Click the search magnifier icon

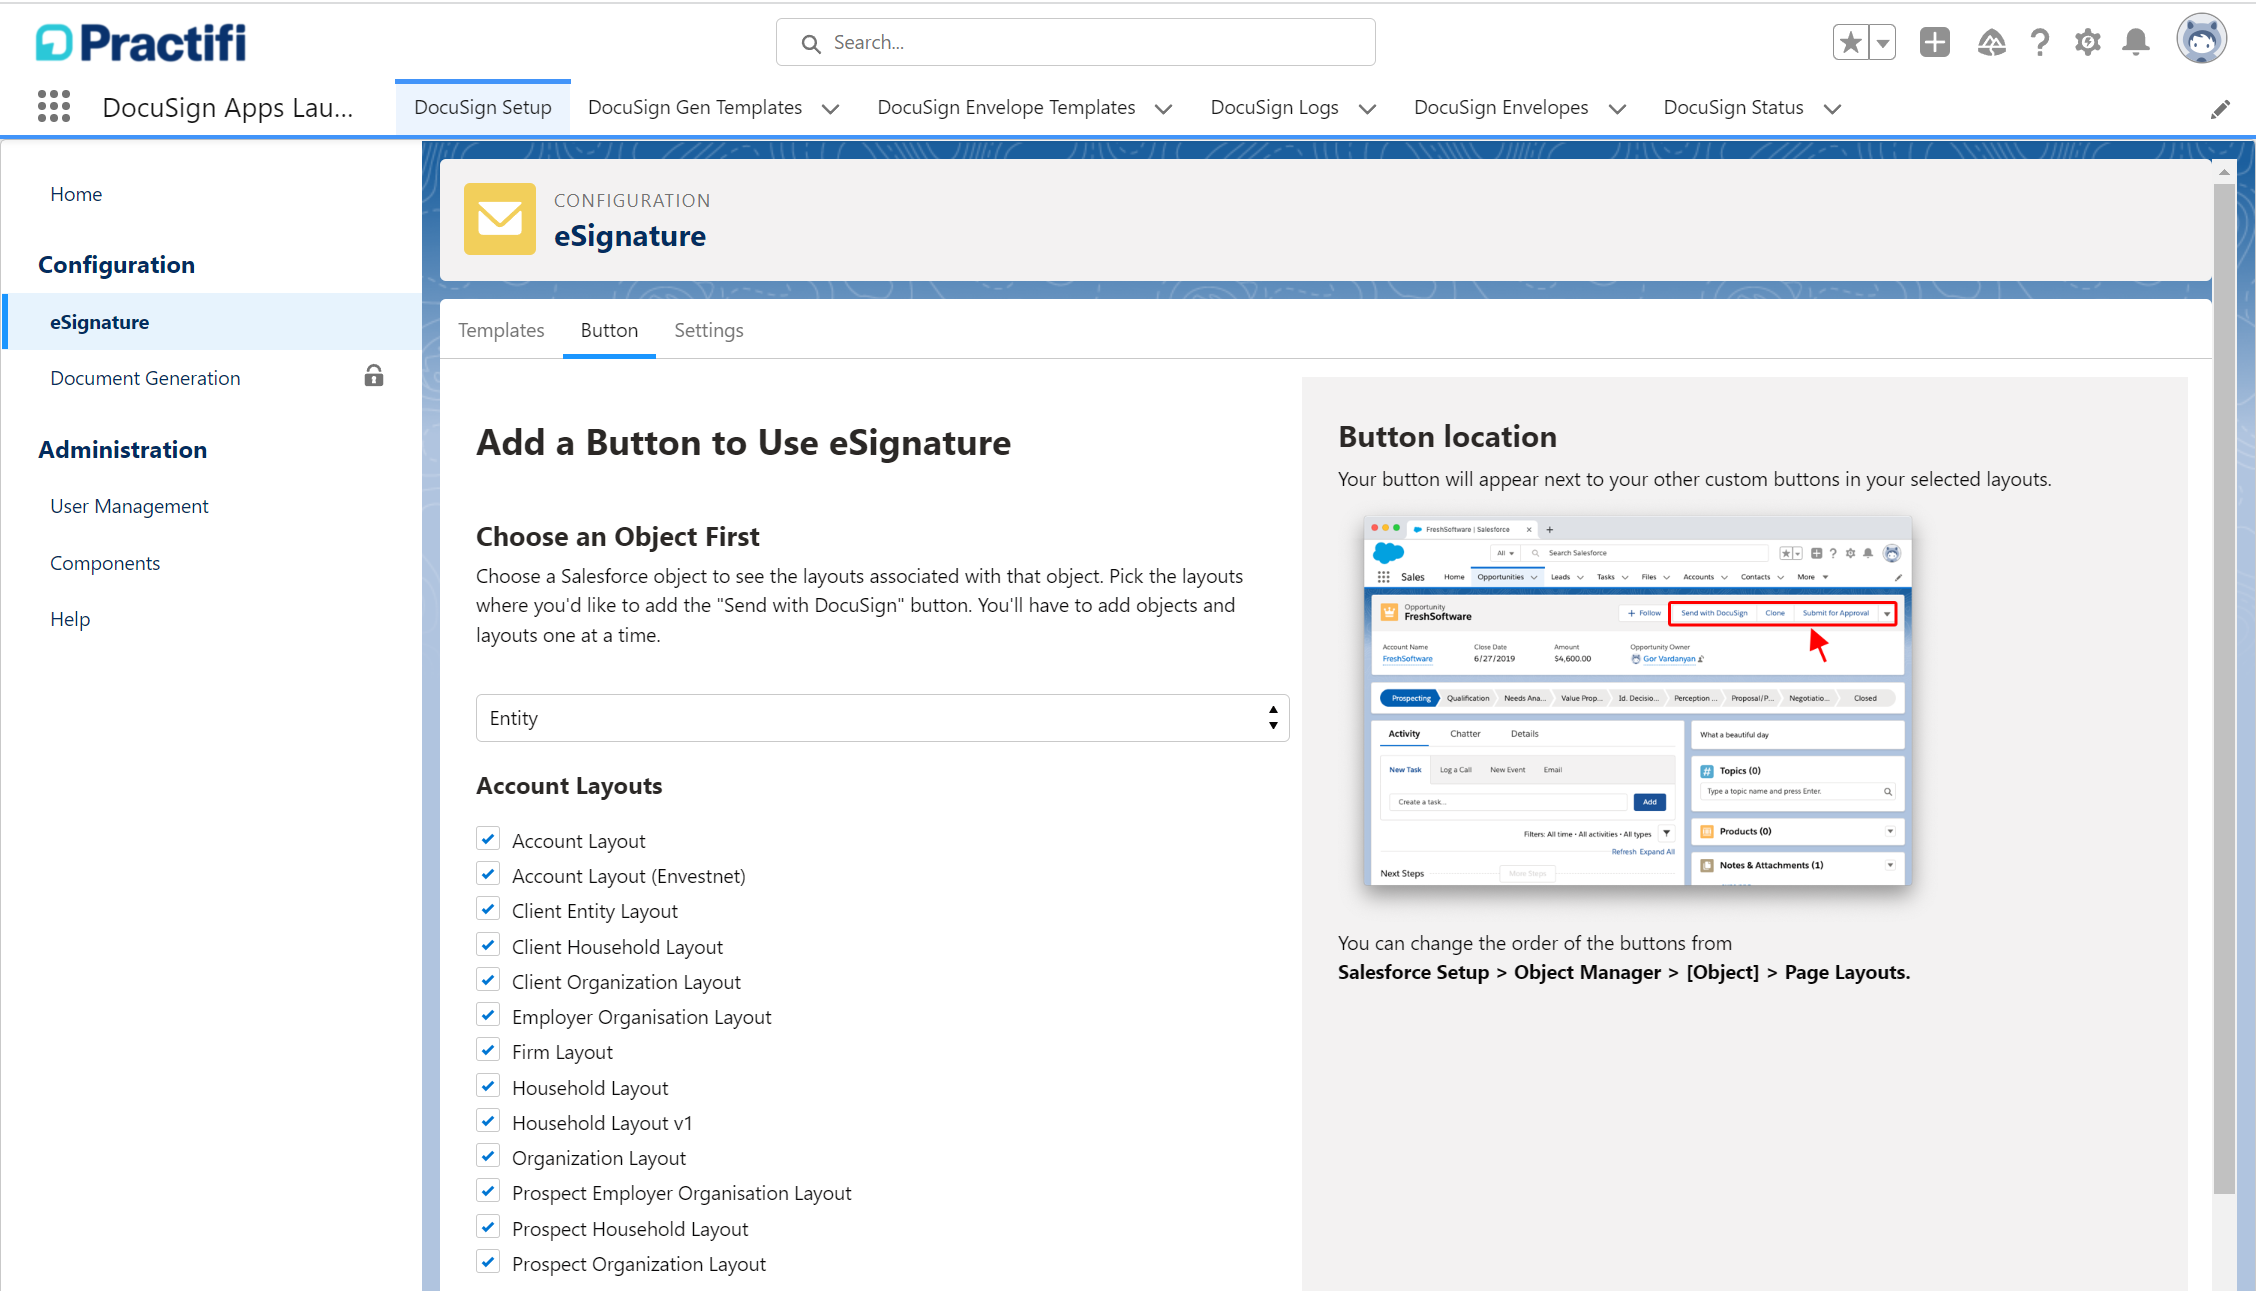(811, 43)
